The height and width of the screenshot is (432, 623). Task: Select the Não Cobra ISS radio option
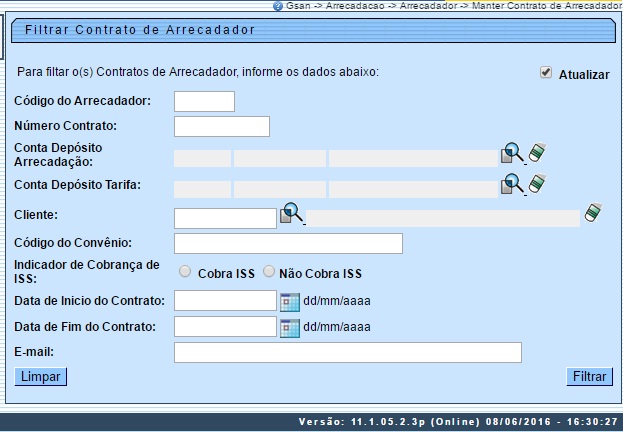[x=269, y=272]
